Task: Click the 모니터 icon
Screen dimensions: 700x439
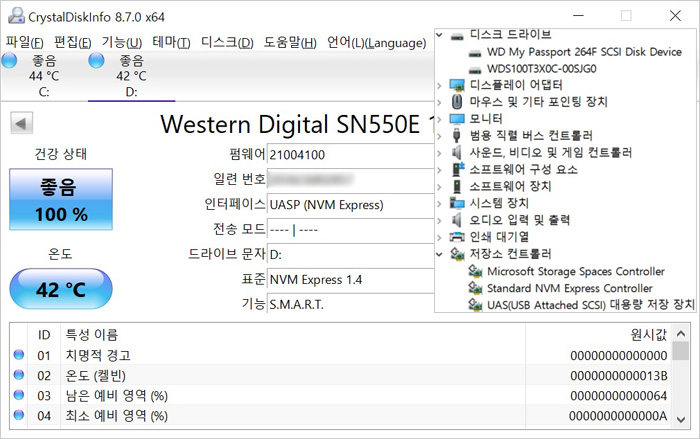Action: pyautogui.click(x=457, y=119)
